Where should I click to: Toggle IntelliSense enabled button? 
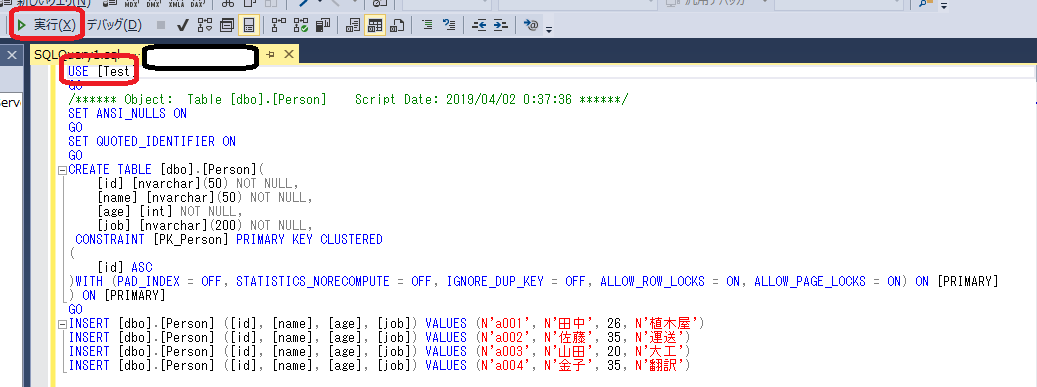point(249,25)
